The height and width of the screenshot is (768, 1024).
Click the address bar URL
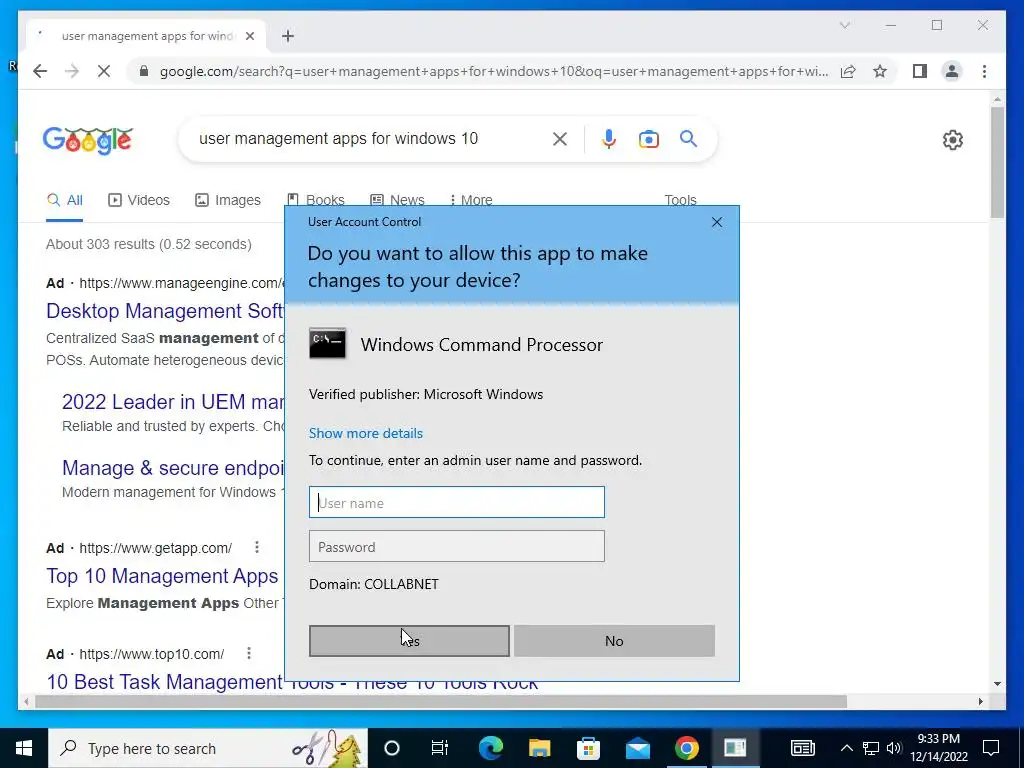point(494,71)
